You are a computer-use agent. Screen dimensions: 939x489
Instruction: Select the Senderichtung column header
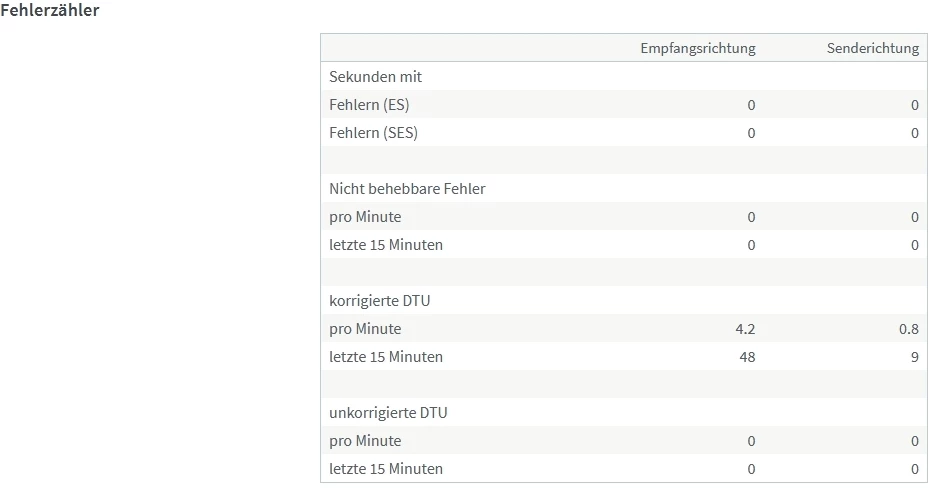pyautogui.click(x=872, y=48)
